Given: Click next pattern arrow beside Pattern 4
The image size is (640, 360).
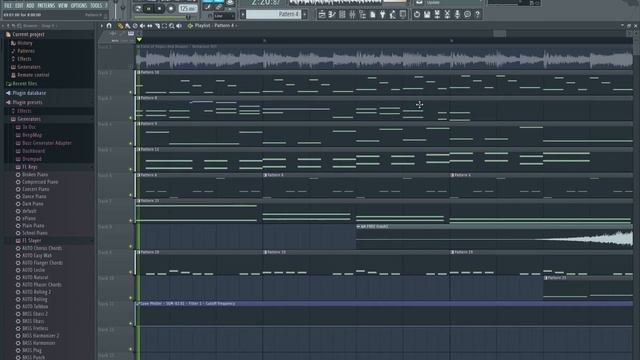Looking at the screenshot, I should click(305, 14).
